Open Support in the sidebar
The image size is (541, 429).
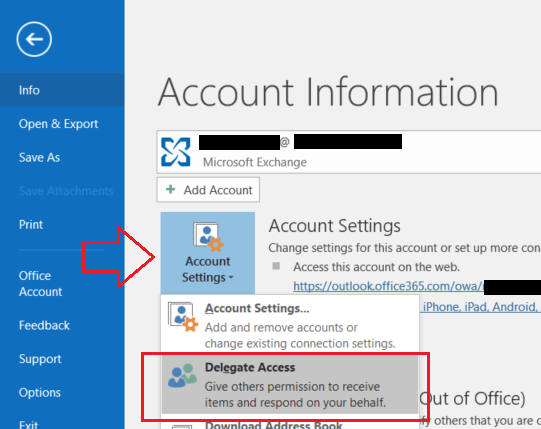click(x=40, y=359)
